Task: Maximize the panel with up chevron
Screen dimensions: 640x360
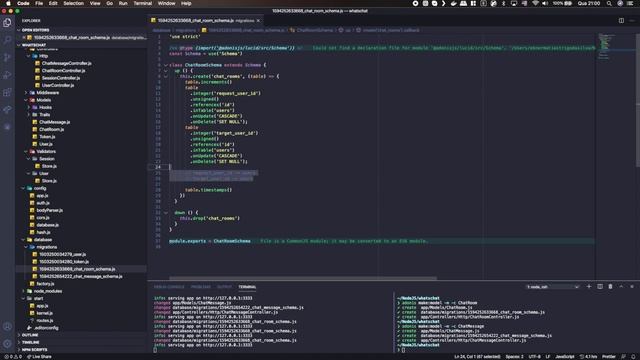Action: (621, 287)
